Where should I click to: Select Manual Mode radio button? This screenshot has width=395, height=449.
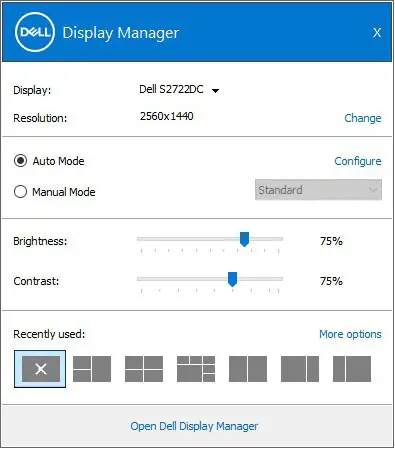point(20,192)
